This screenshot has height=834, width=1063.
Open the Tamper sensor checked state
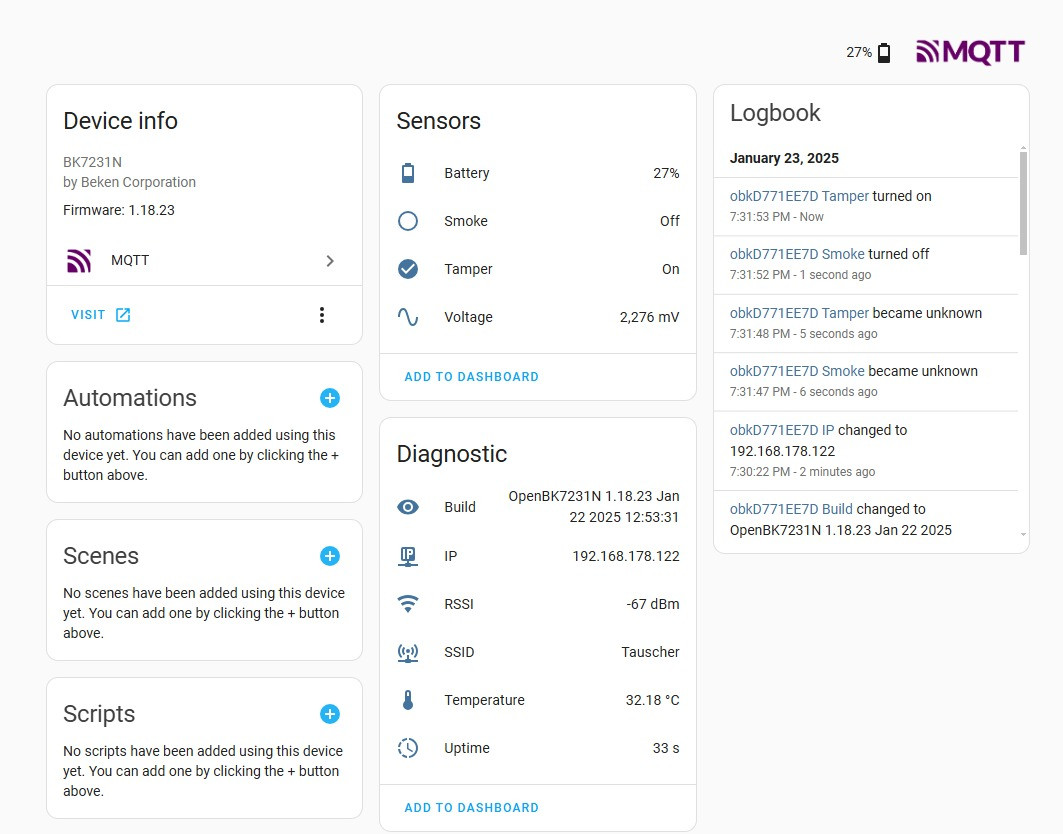tap(538, 269)
